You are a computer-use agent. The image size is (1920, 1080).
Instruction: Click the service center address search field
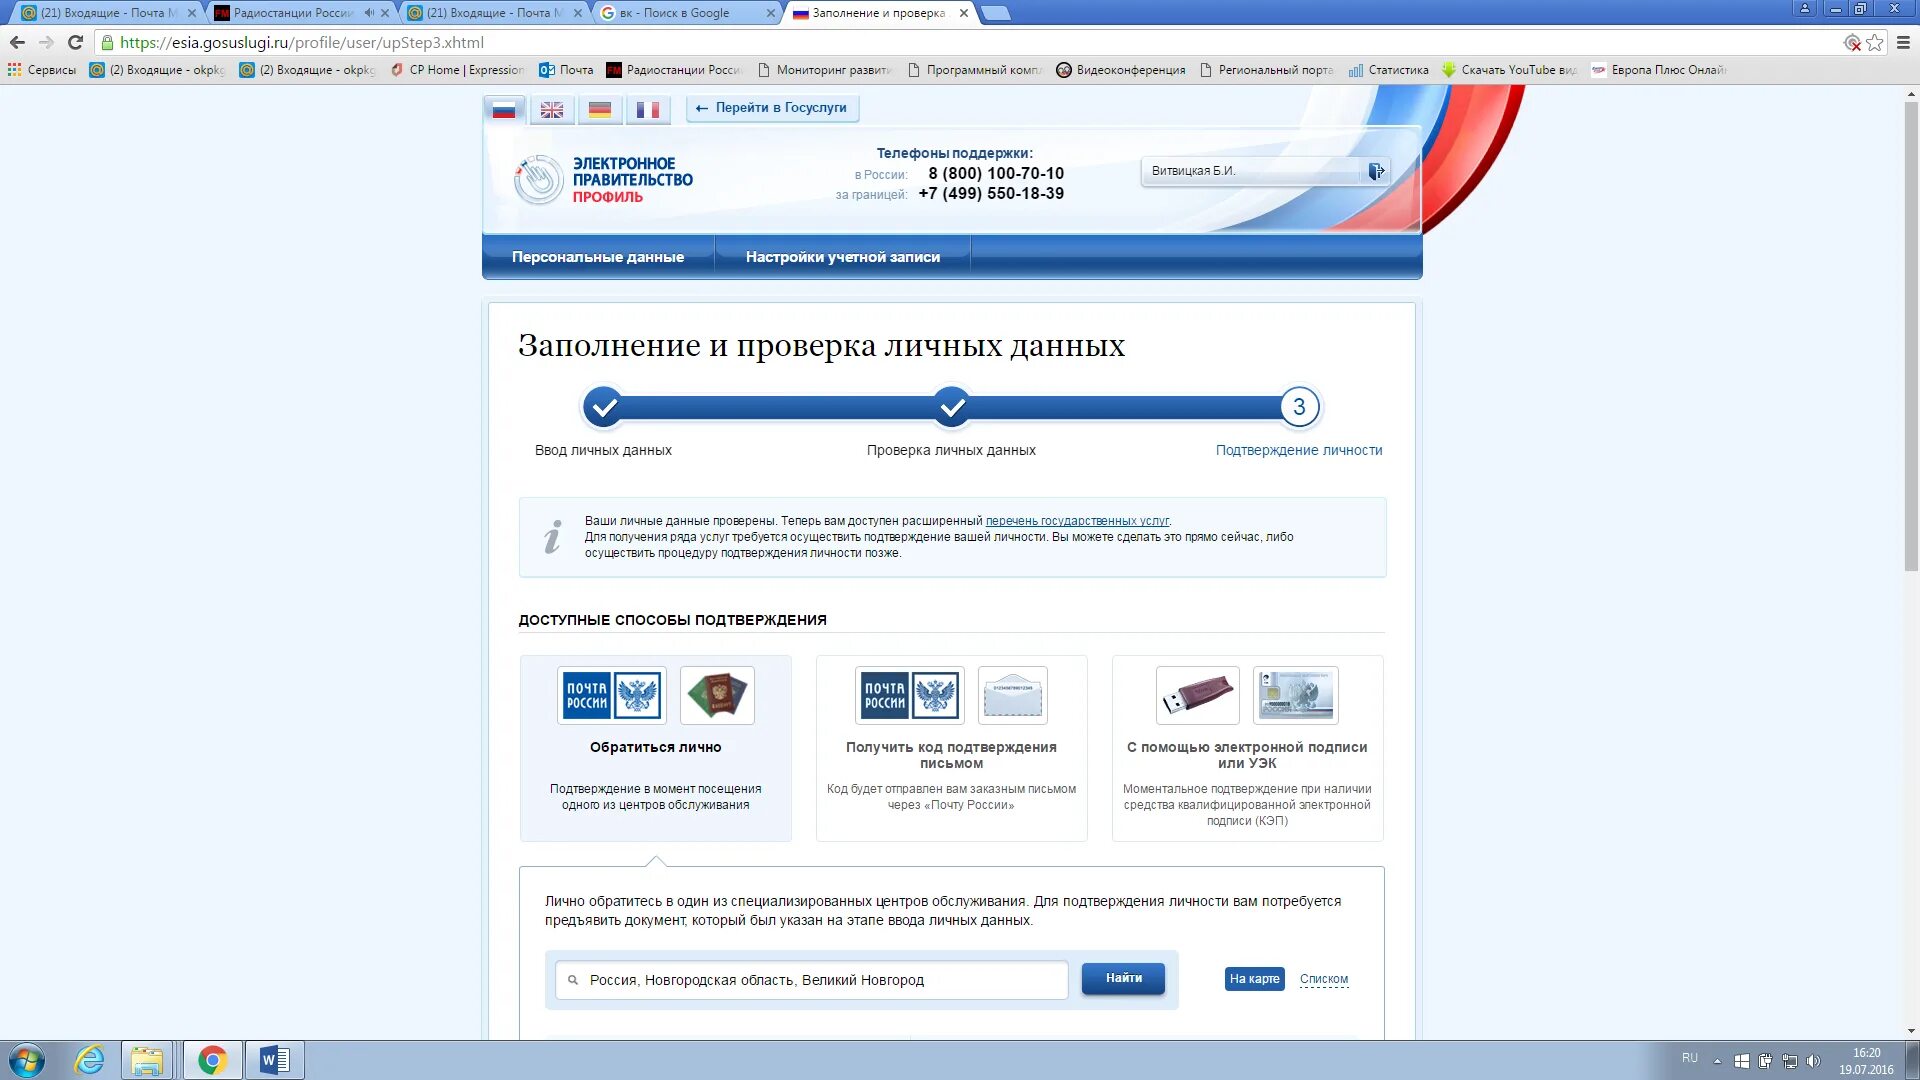812,980
